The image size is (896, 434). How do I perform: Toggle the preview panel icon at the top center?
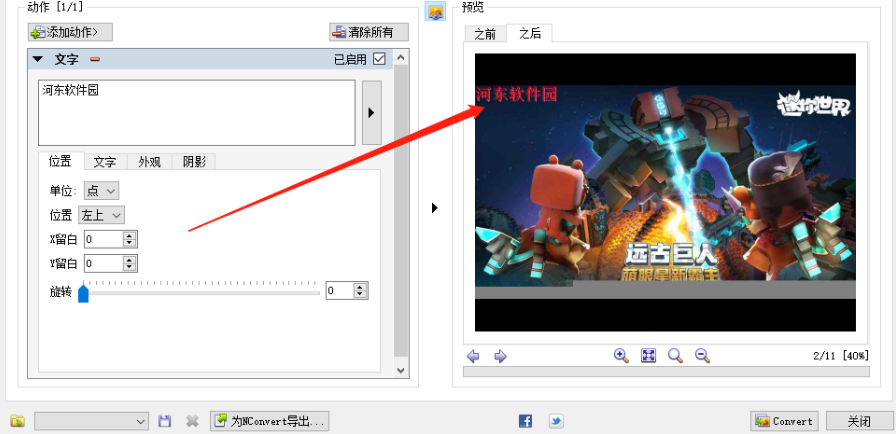[x=435, y=11]
